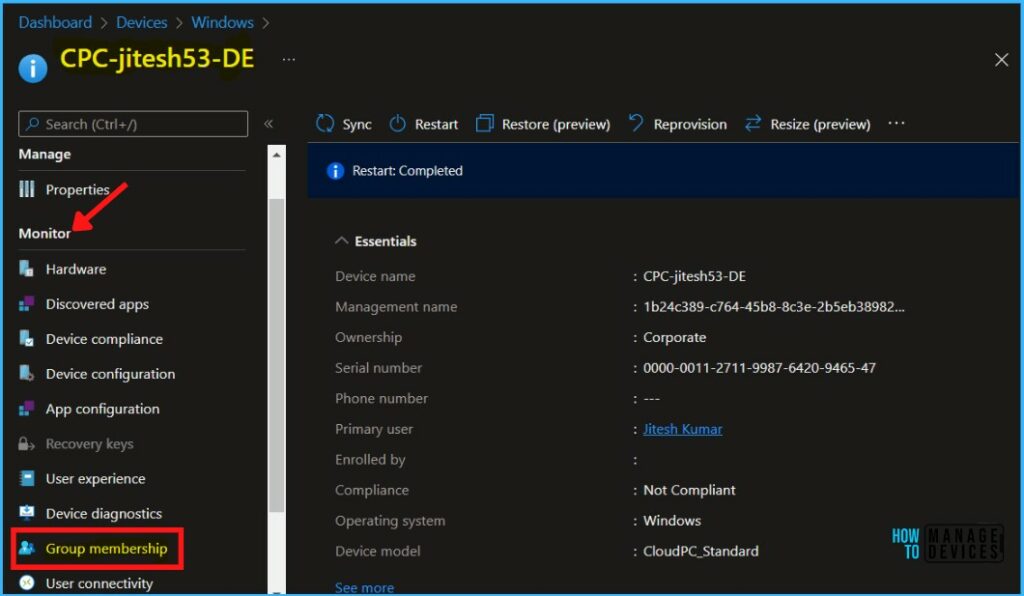Click the Windows operating system value

pos(672,520)
